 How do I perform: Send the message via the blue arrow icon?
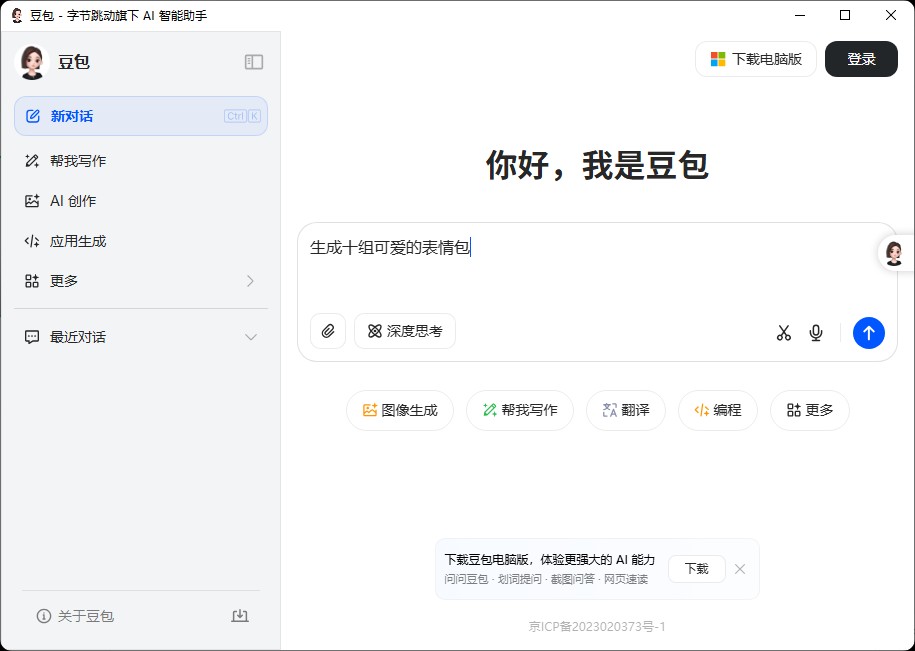(x=868, y=332)
